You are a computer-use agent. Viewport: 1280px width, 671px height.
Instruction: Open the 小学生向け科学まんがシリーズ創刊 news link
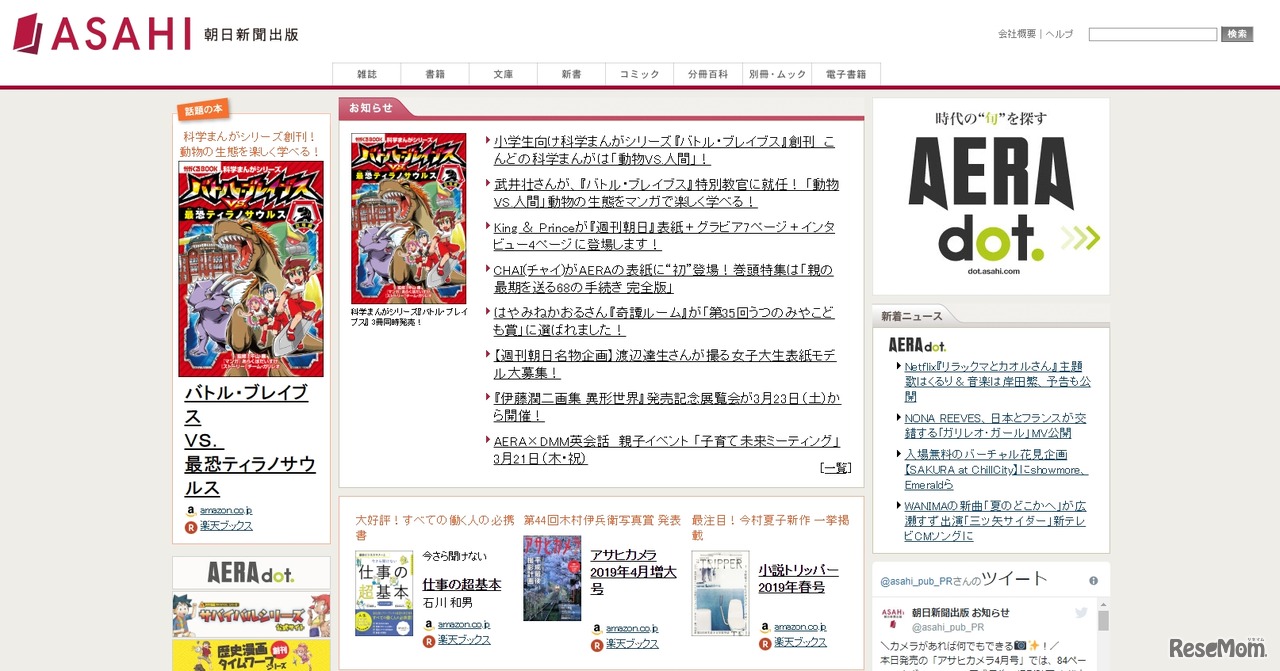pyautogui.click(x=664, y=150)
